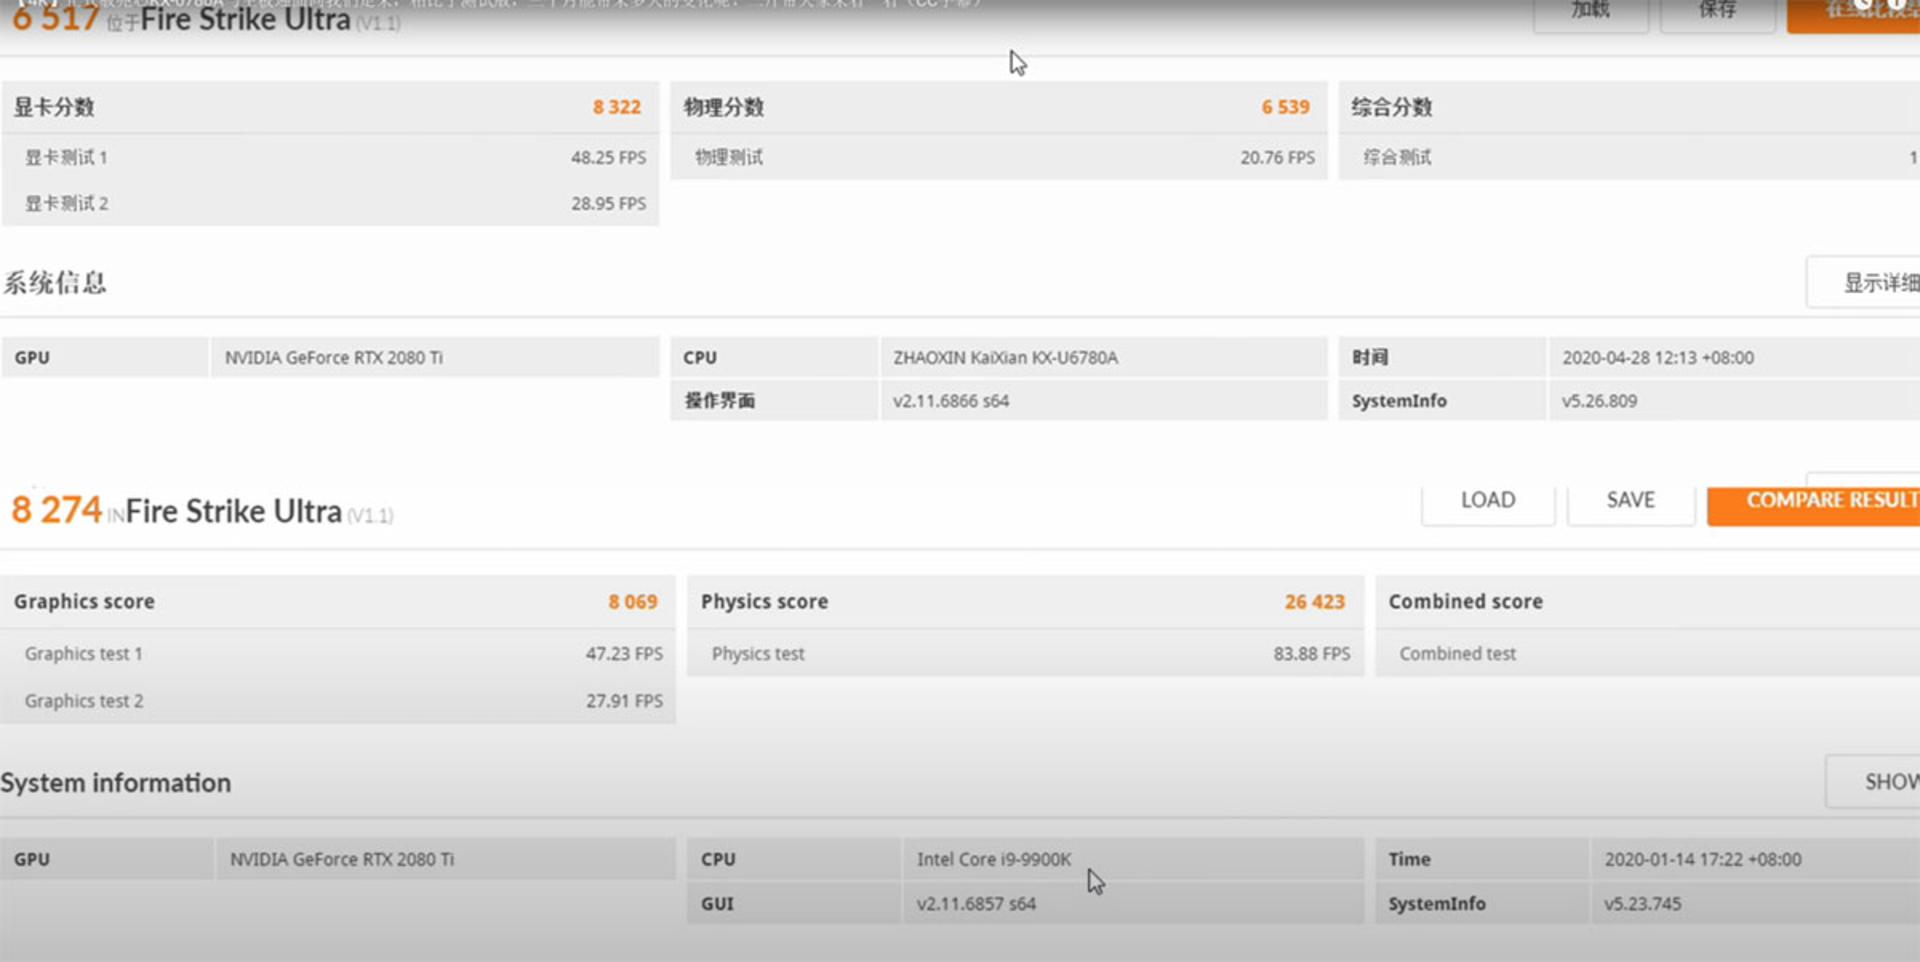Click the Graphics score heading
The image size is (1920, 962).
pos(84,601)
